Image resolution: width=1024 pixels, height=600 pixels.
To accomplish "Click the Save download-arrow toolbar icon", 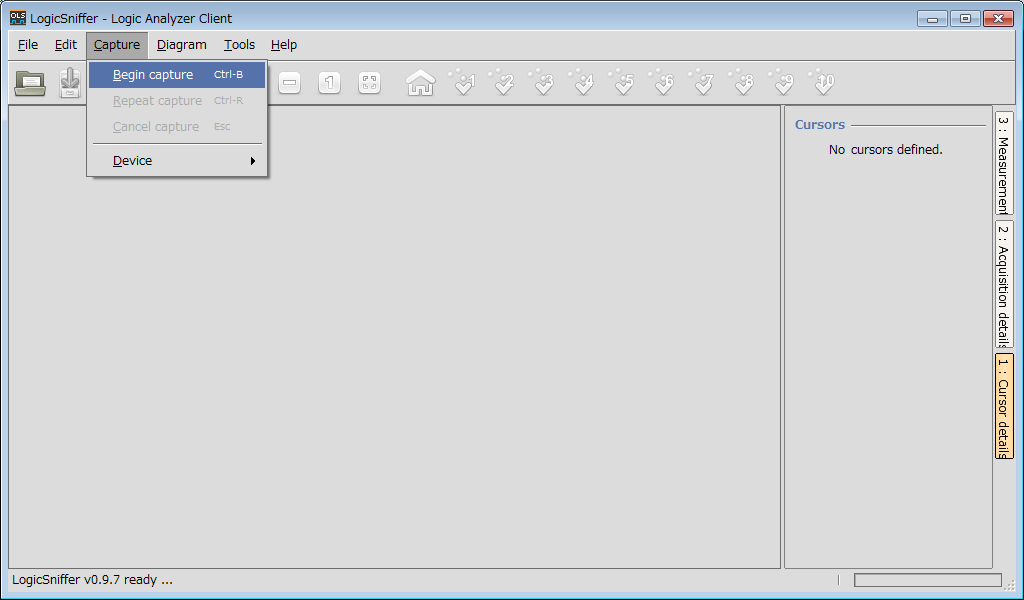I will [x=70, y=83].
